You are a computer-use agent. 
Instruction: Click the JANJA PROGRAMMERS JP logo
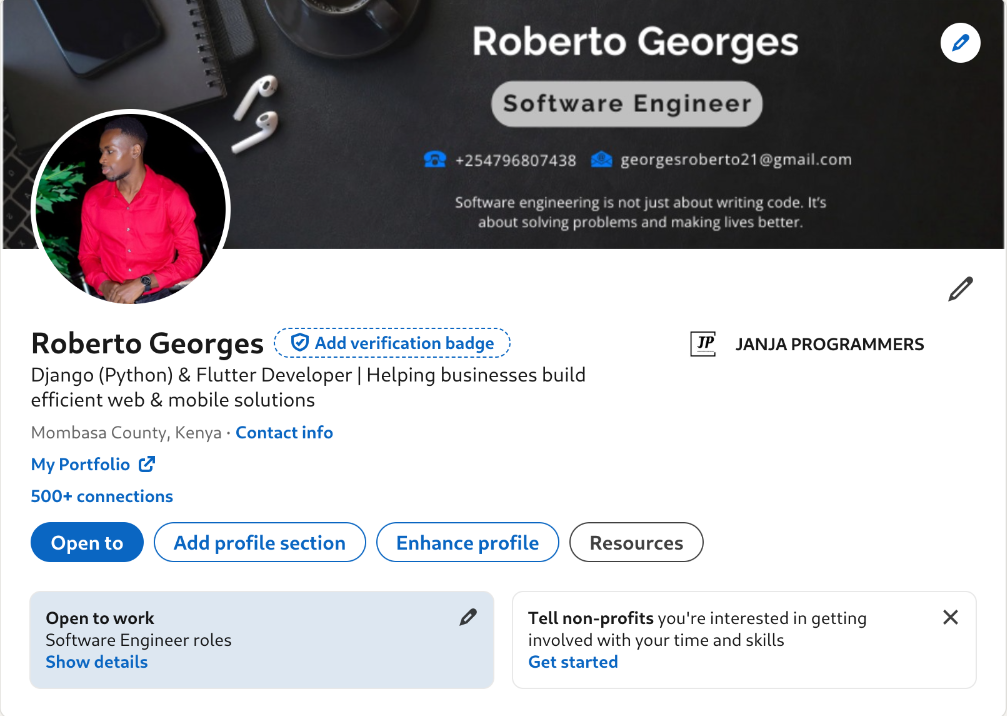coord(704,343)
